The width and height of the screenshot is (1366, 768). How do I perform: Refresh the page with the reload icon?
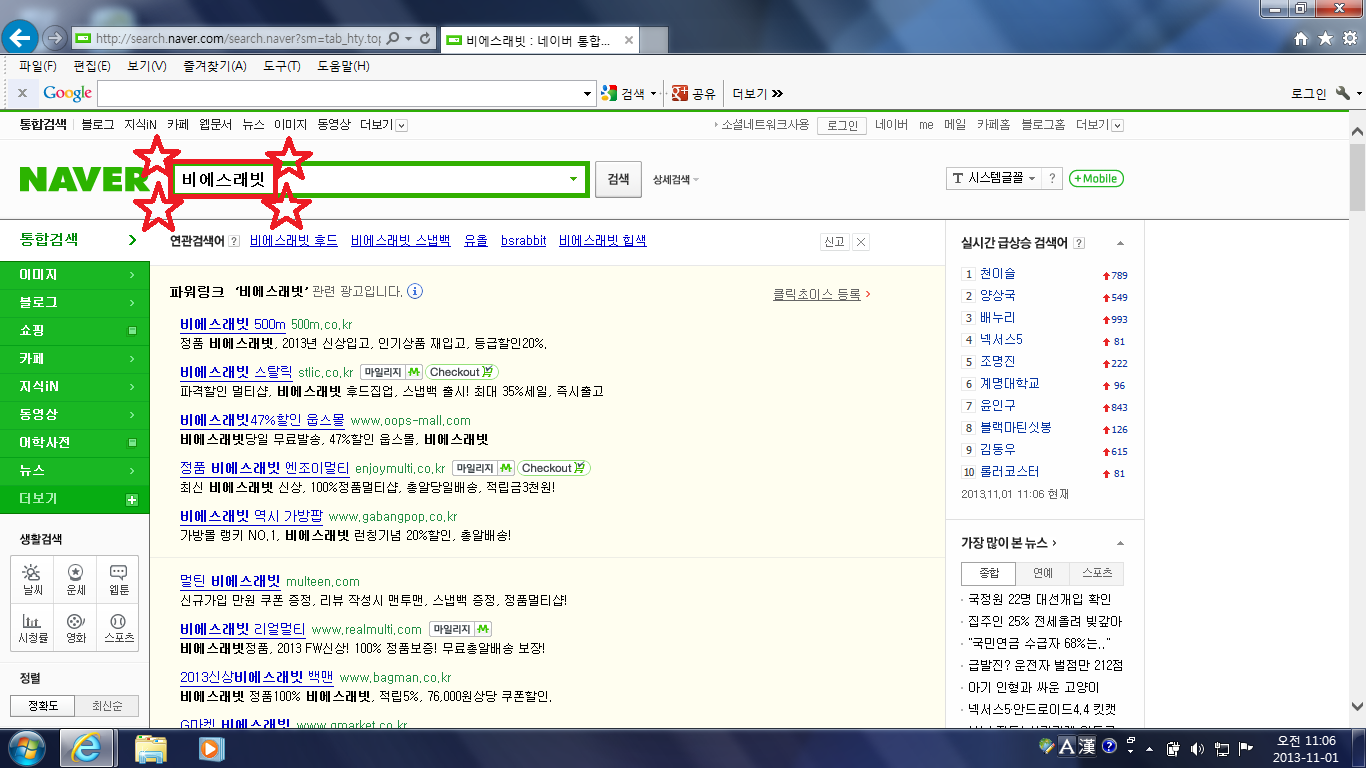(x=425, y=38)
